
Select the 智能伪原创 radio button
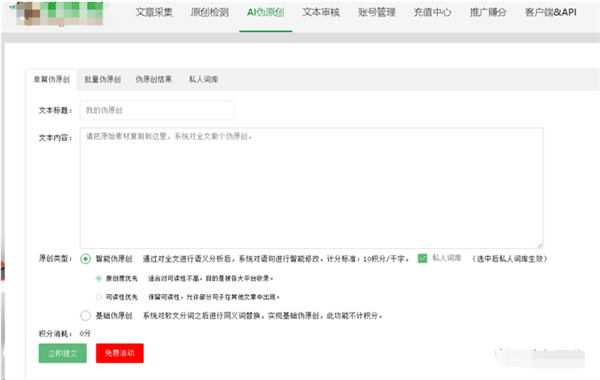pos(85,259)
